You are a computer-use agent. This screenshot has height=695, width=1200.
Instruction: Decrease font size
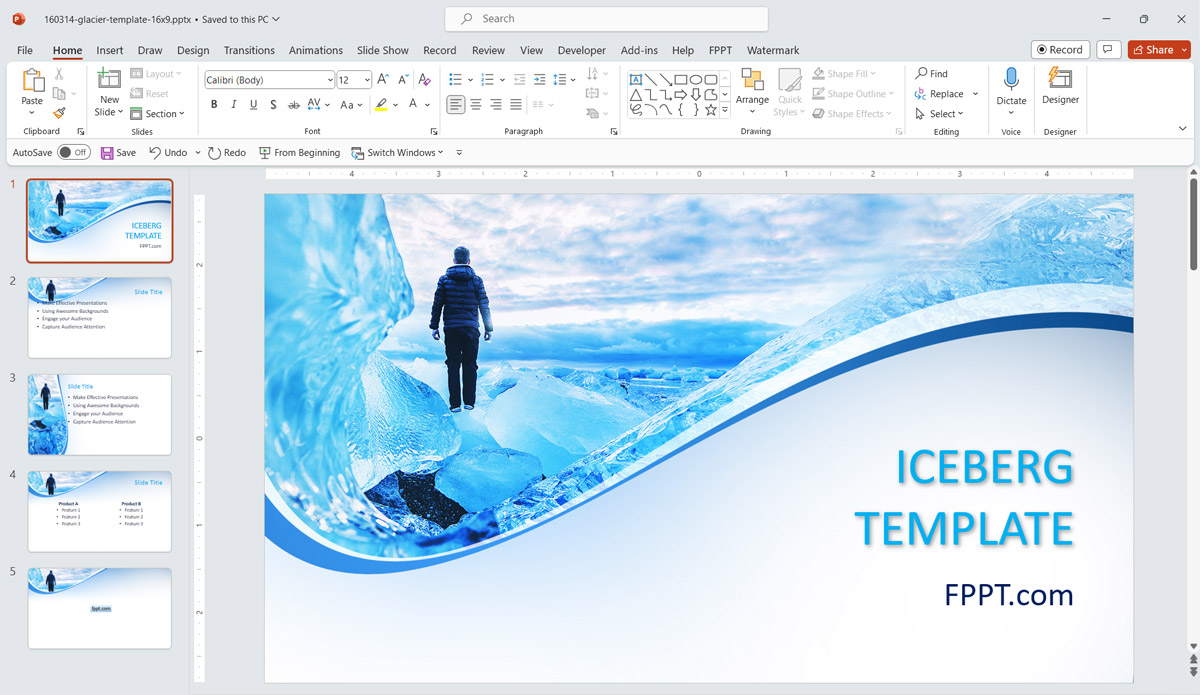[x=404, y=79]
